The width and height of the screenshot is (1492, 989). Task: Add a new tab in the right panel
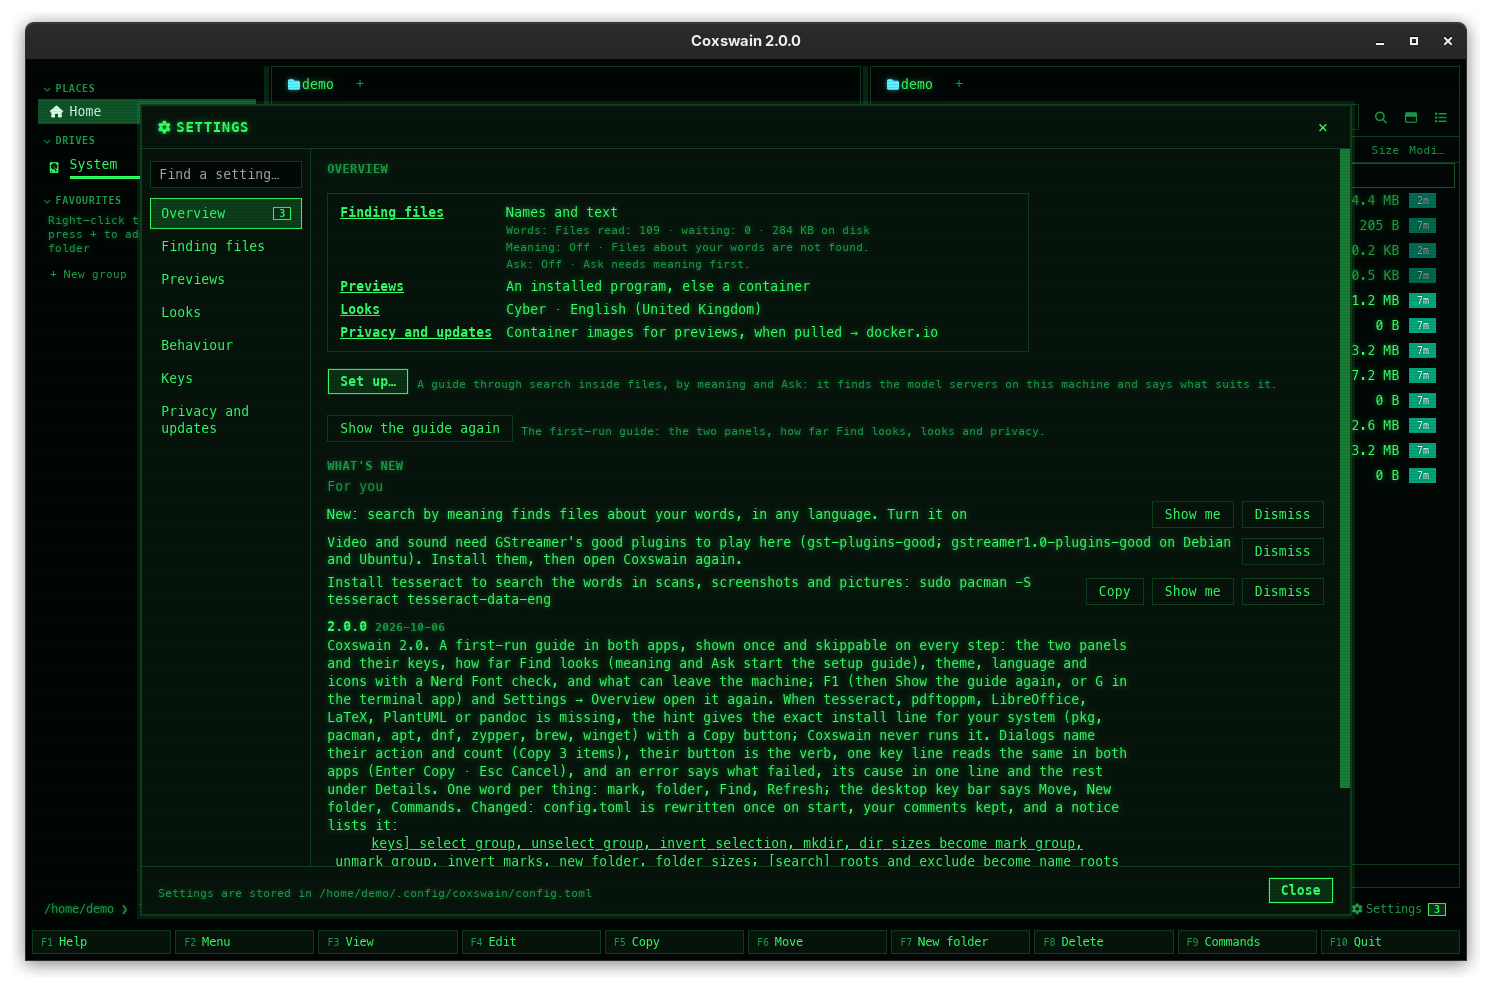[x=959, y=84]
